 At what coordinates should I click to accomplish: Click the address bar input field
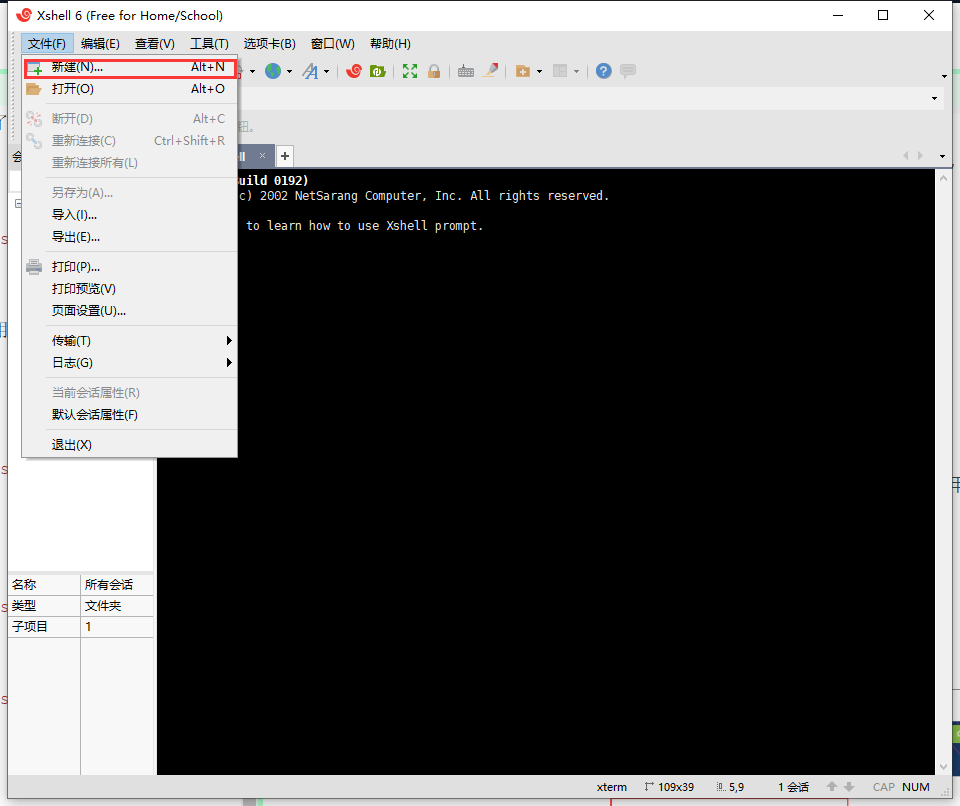point(582,99)
